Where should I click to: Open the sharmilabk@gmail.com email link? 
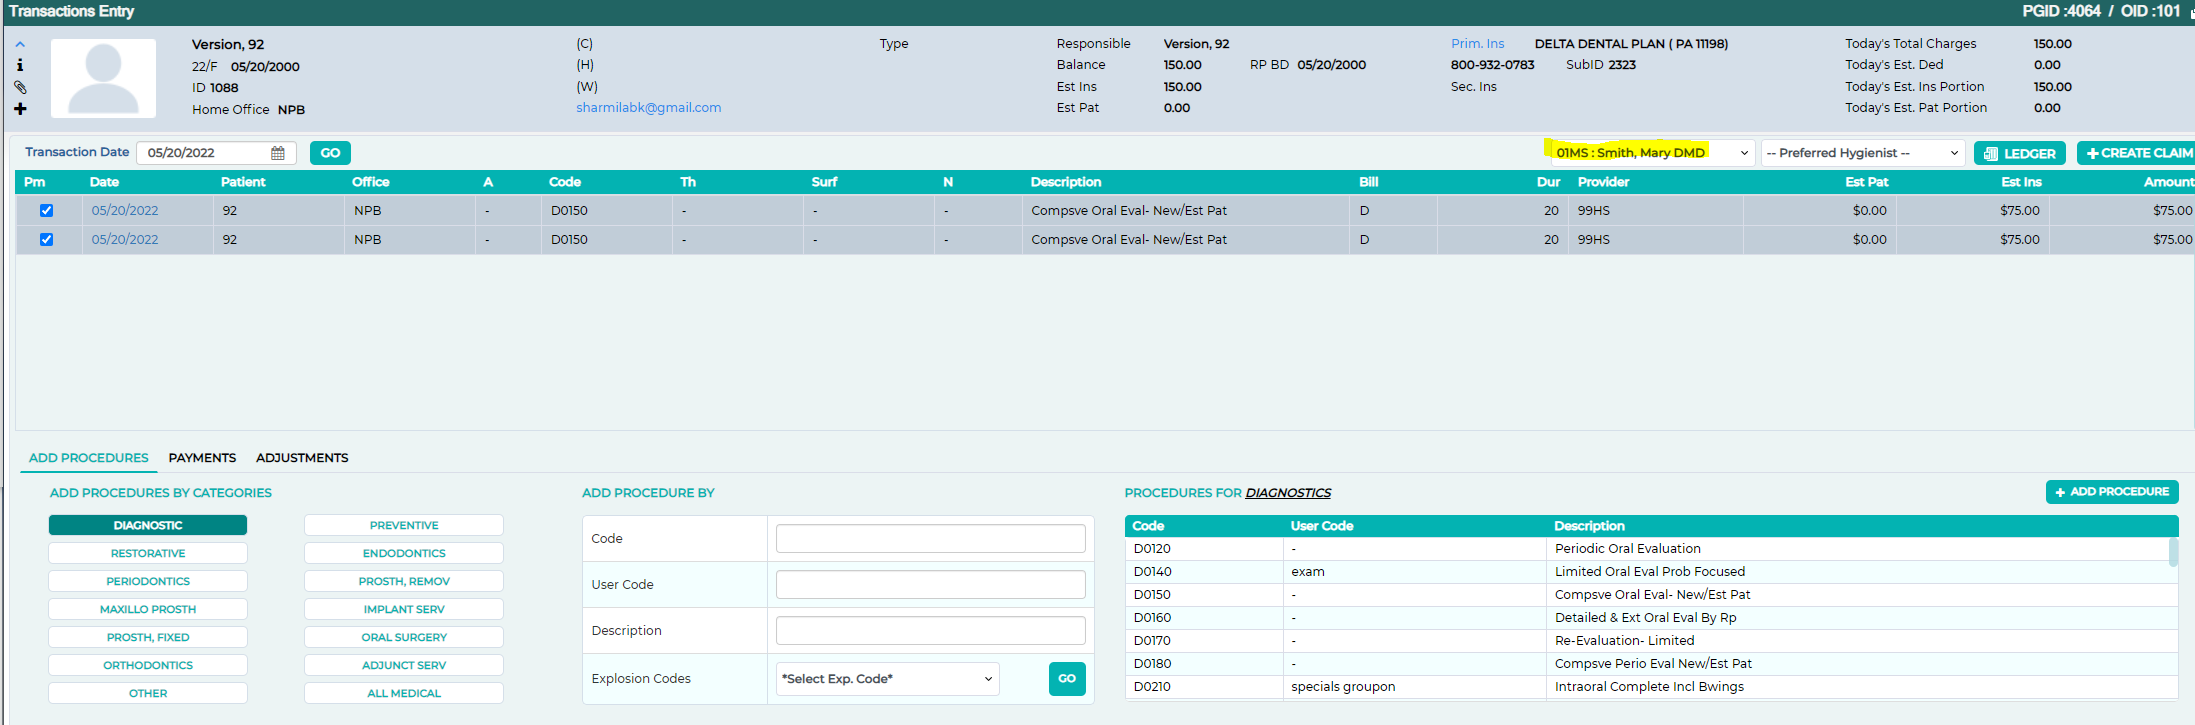[x=648, y=108]
